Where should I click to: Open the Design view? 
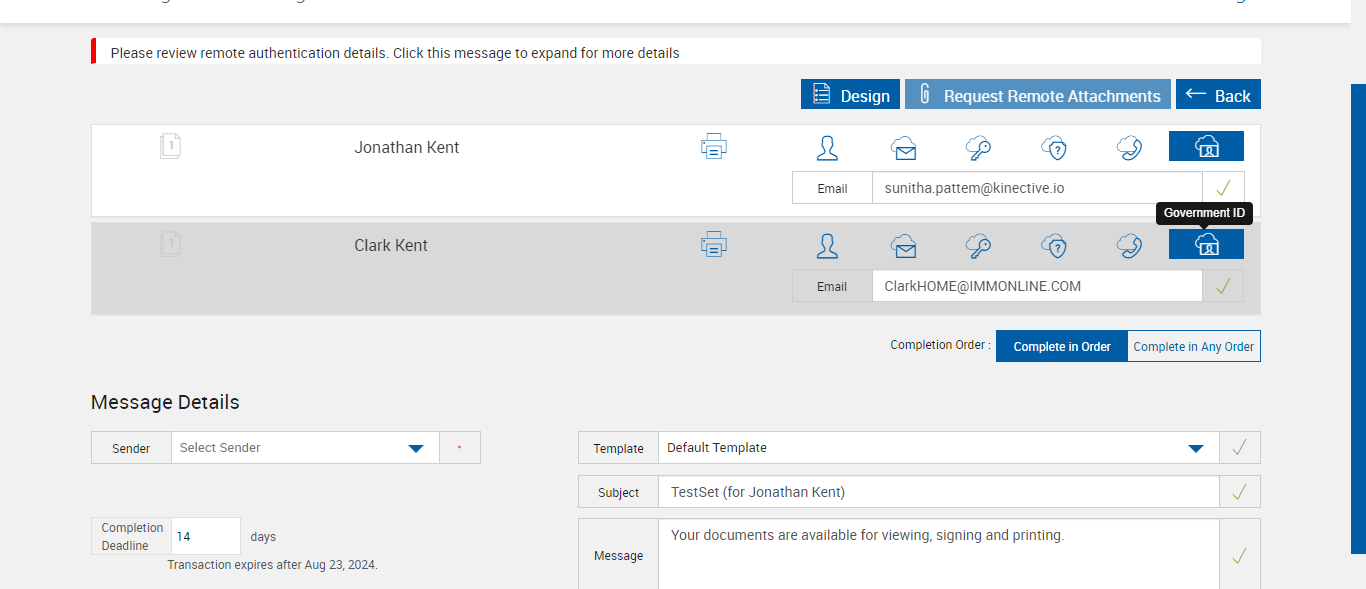pyautogui.click(x=850, y=95)
